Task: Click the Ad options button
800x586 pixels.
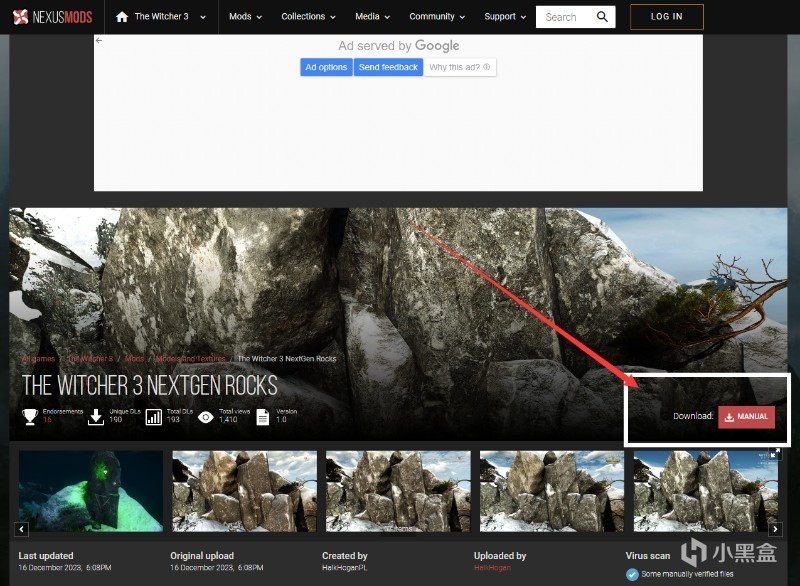Action: [326, 67]
